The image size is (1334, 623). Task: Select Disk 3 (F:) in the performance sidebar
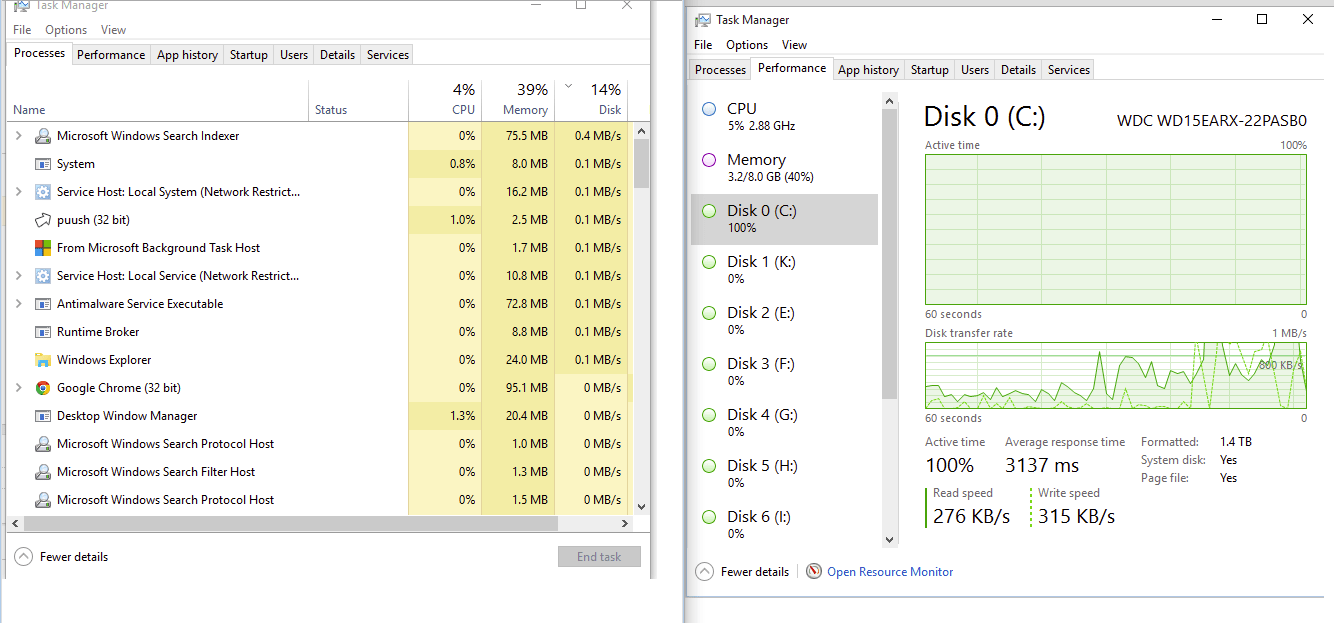coord(784,372)
